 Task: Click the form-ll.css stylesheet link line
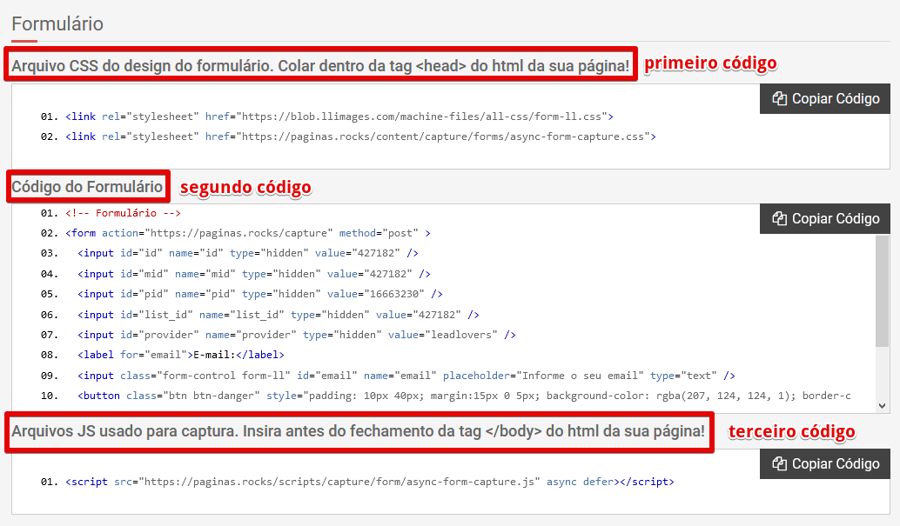click(339, 116)
